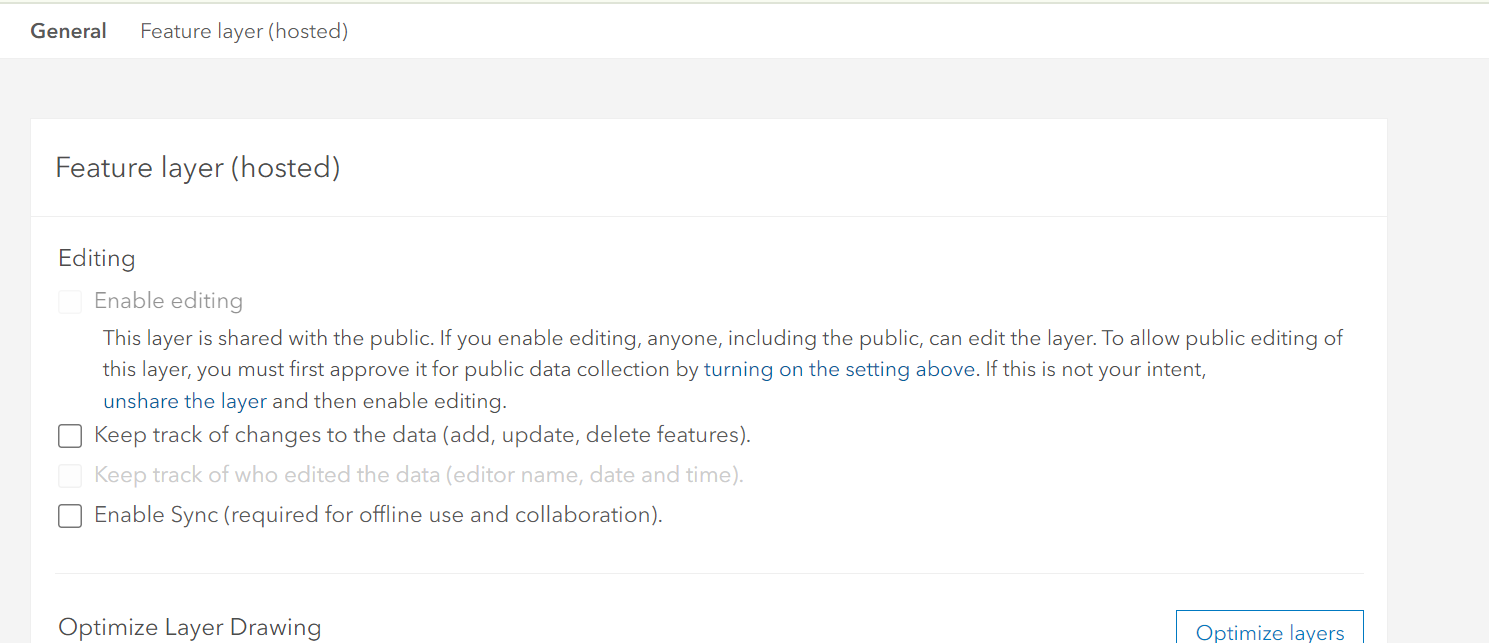This screenshot has height=643, width=1489.
Task: Click the "Enable editing" label text
Action: point(168,301)
